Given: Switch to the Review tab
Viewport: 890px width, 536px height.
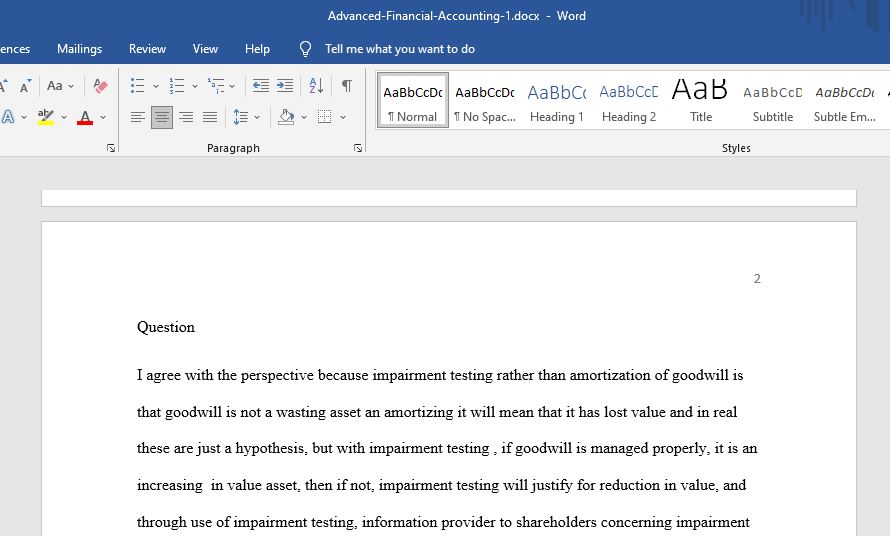Looking at the screenshot, I should 147,49.
